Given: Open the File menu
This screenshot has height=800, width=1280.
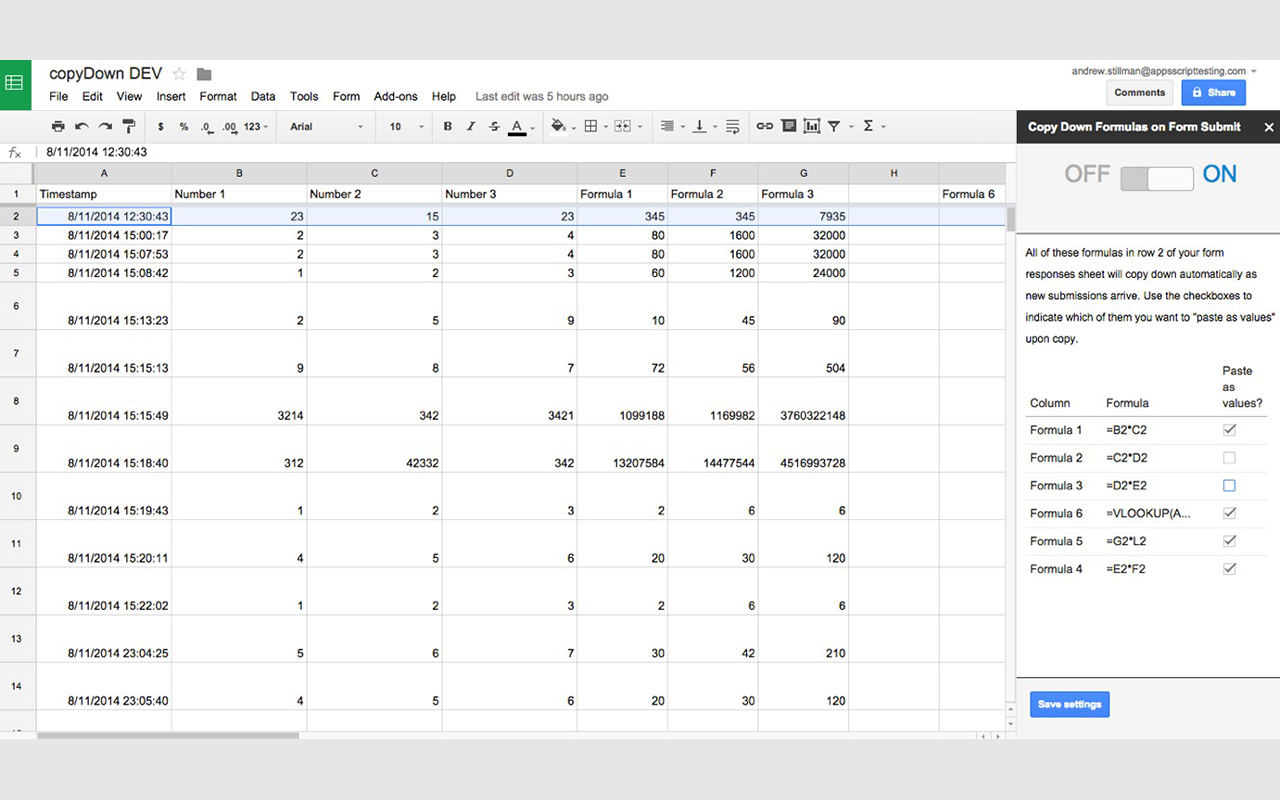Looking at the screenshot, I should pos(58,97).
